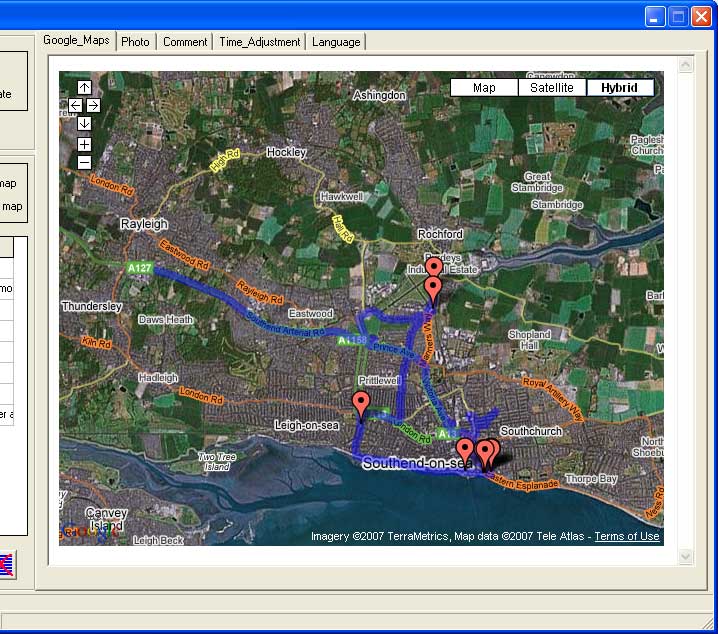Click the red crossed icon at bottom left

(7, 565)
